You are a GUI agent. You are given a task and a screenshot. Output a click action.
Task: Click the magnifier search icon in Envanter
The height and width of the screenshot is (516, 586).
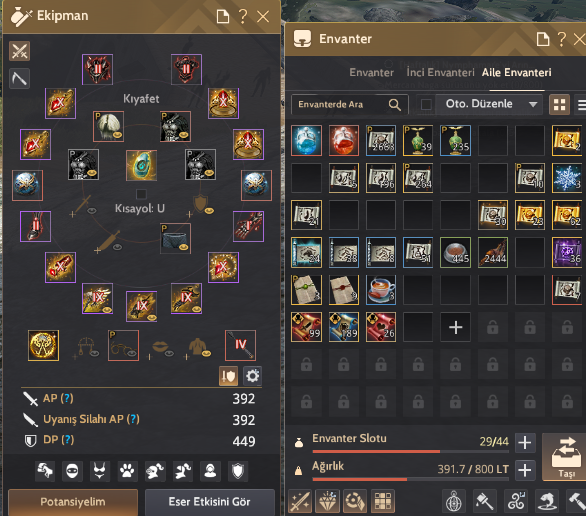pyautogui.click(x=395, y=105)
